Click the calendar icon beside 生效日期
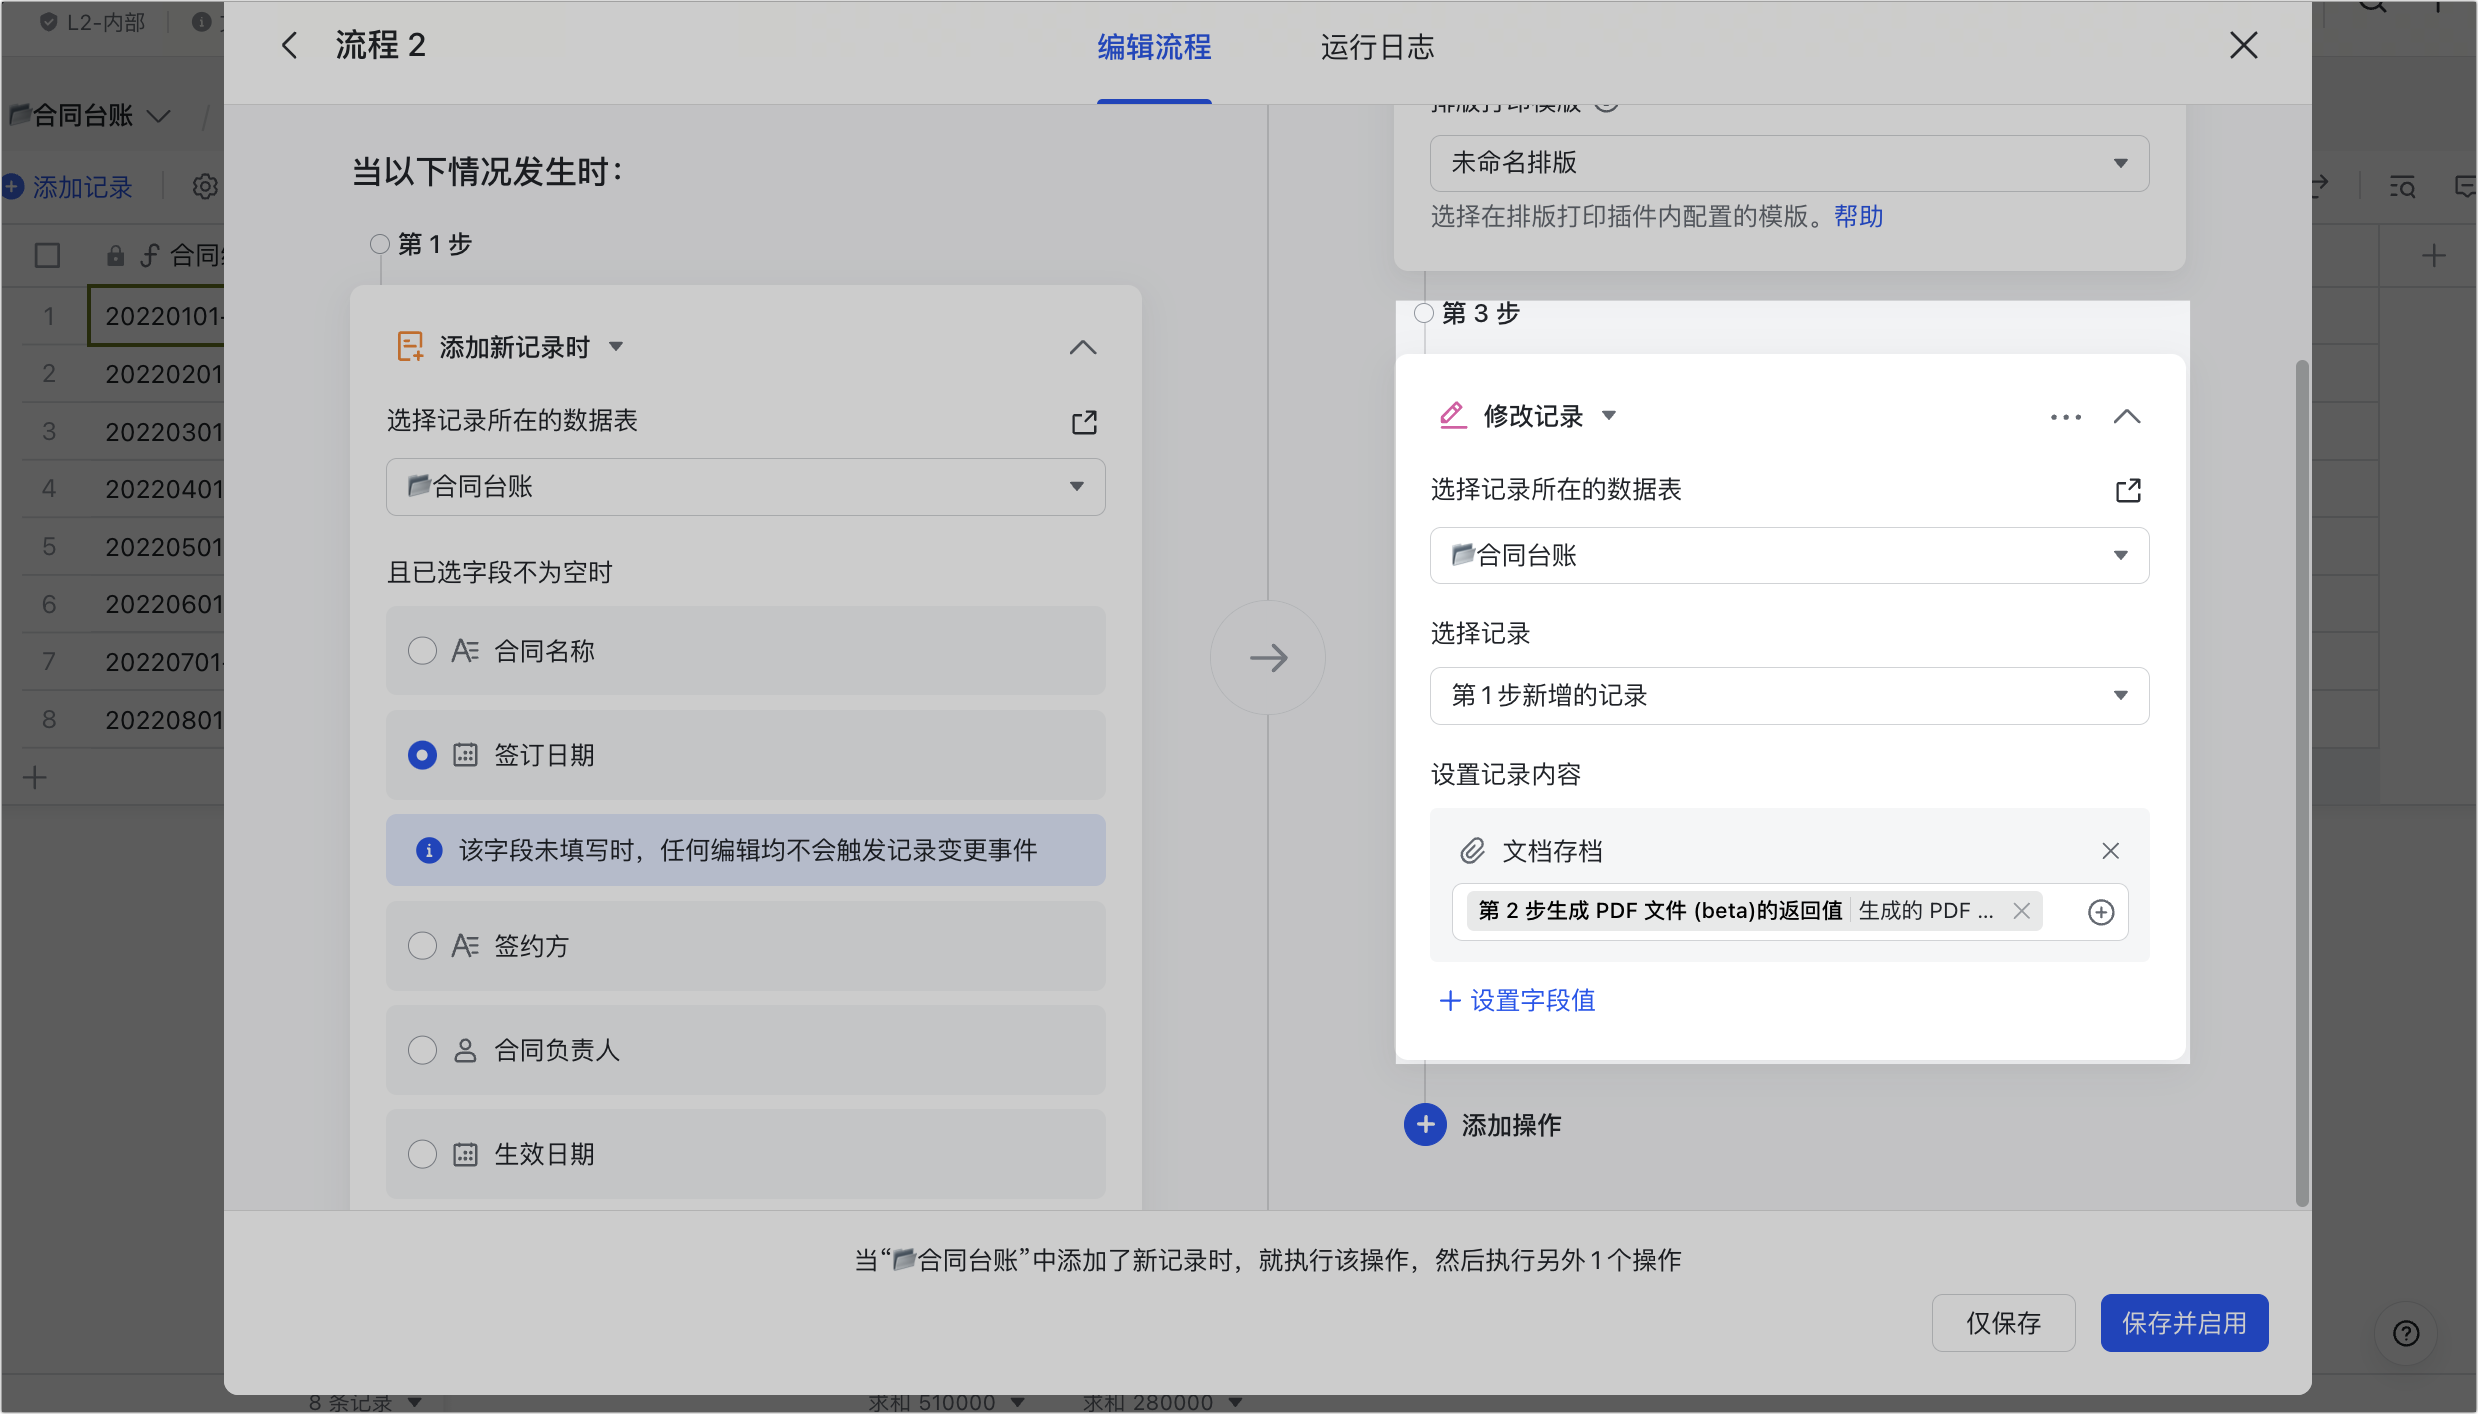Viewport: 2478px width, 1414px height. coord(465,1154)
